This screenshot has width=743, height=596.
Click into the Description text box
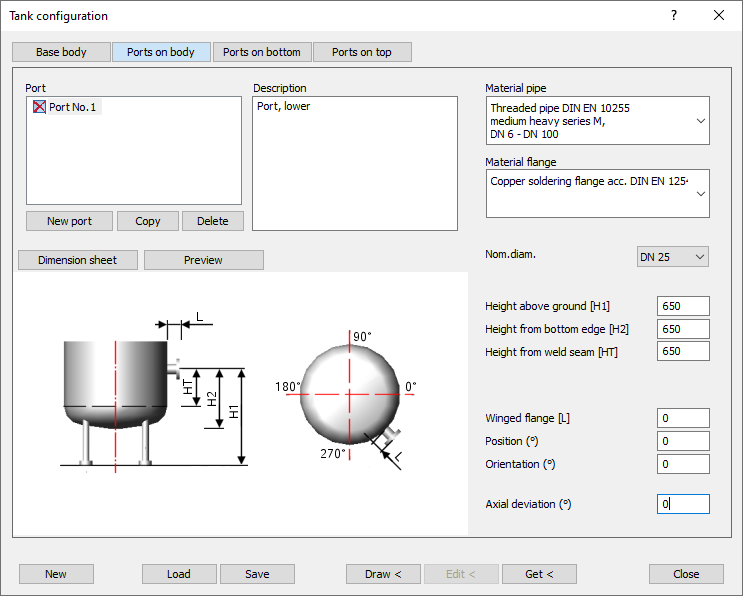coord(355,164)
